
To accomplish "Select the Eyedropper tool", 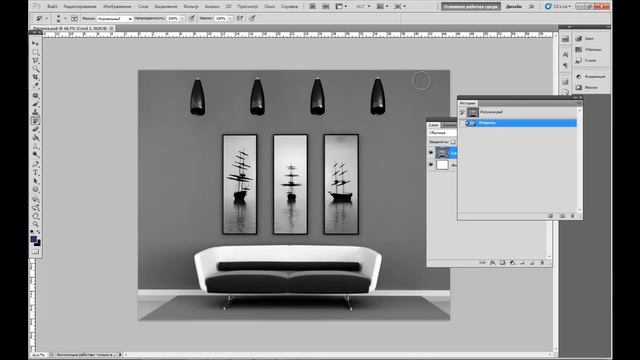I will (36, 86).
